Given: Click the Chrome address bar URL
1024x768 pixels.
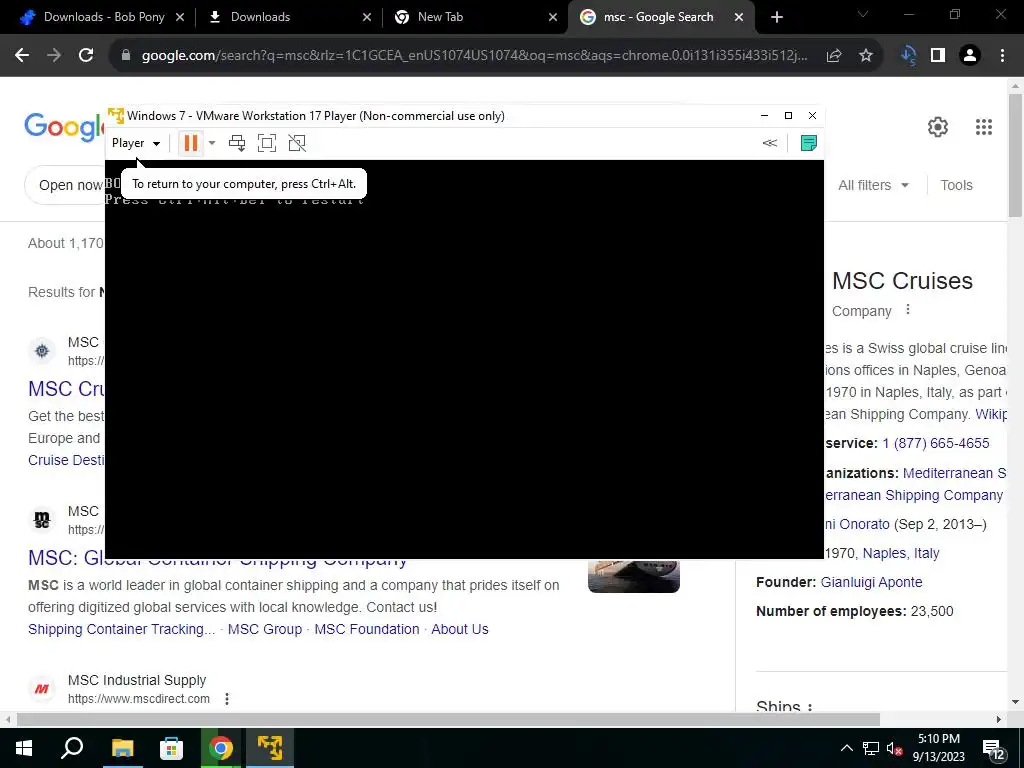Looking at the screenshot, I should point(474,56).
